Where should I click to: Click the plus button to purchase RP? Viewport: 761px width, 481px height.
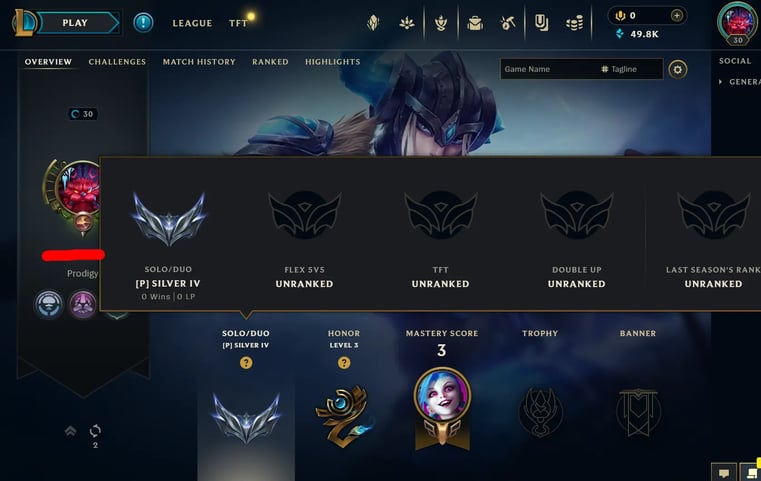677,16
